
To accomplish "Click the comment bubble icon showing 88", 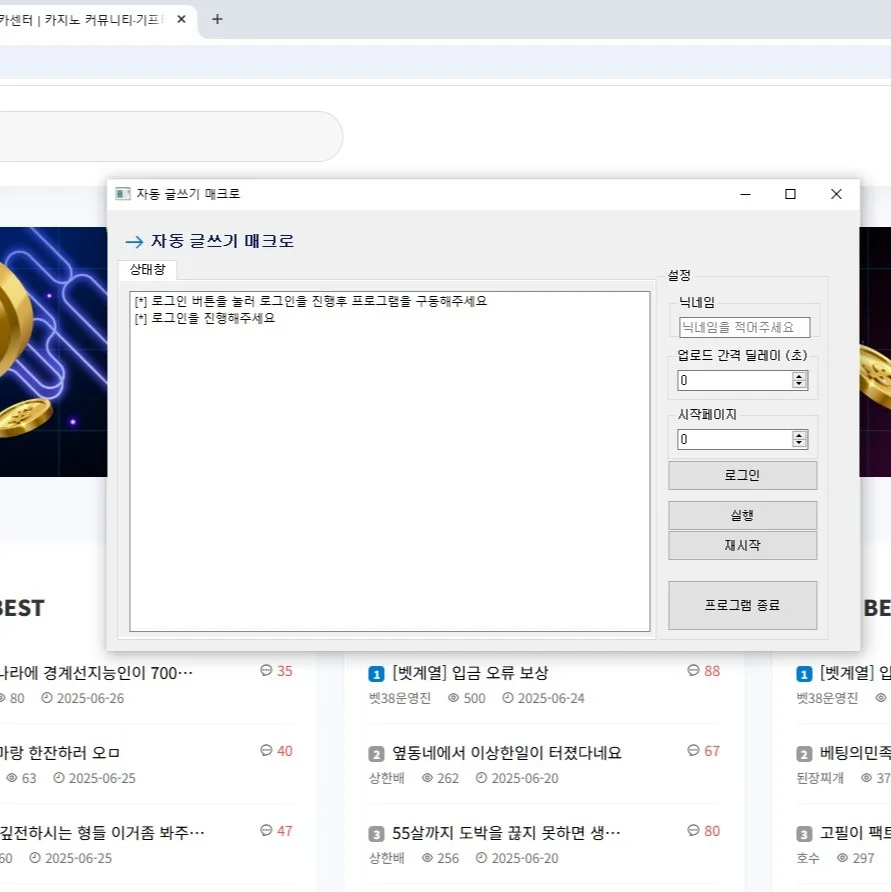I will coord(692,671).
